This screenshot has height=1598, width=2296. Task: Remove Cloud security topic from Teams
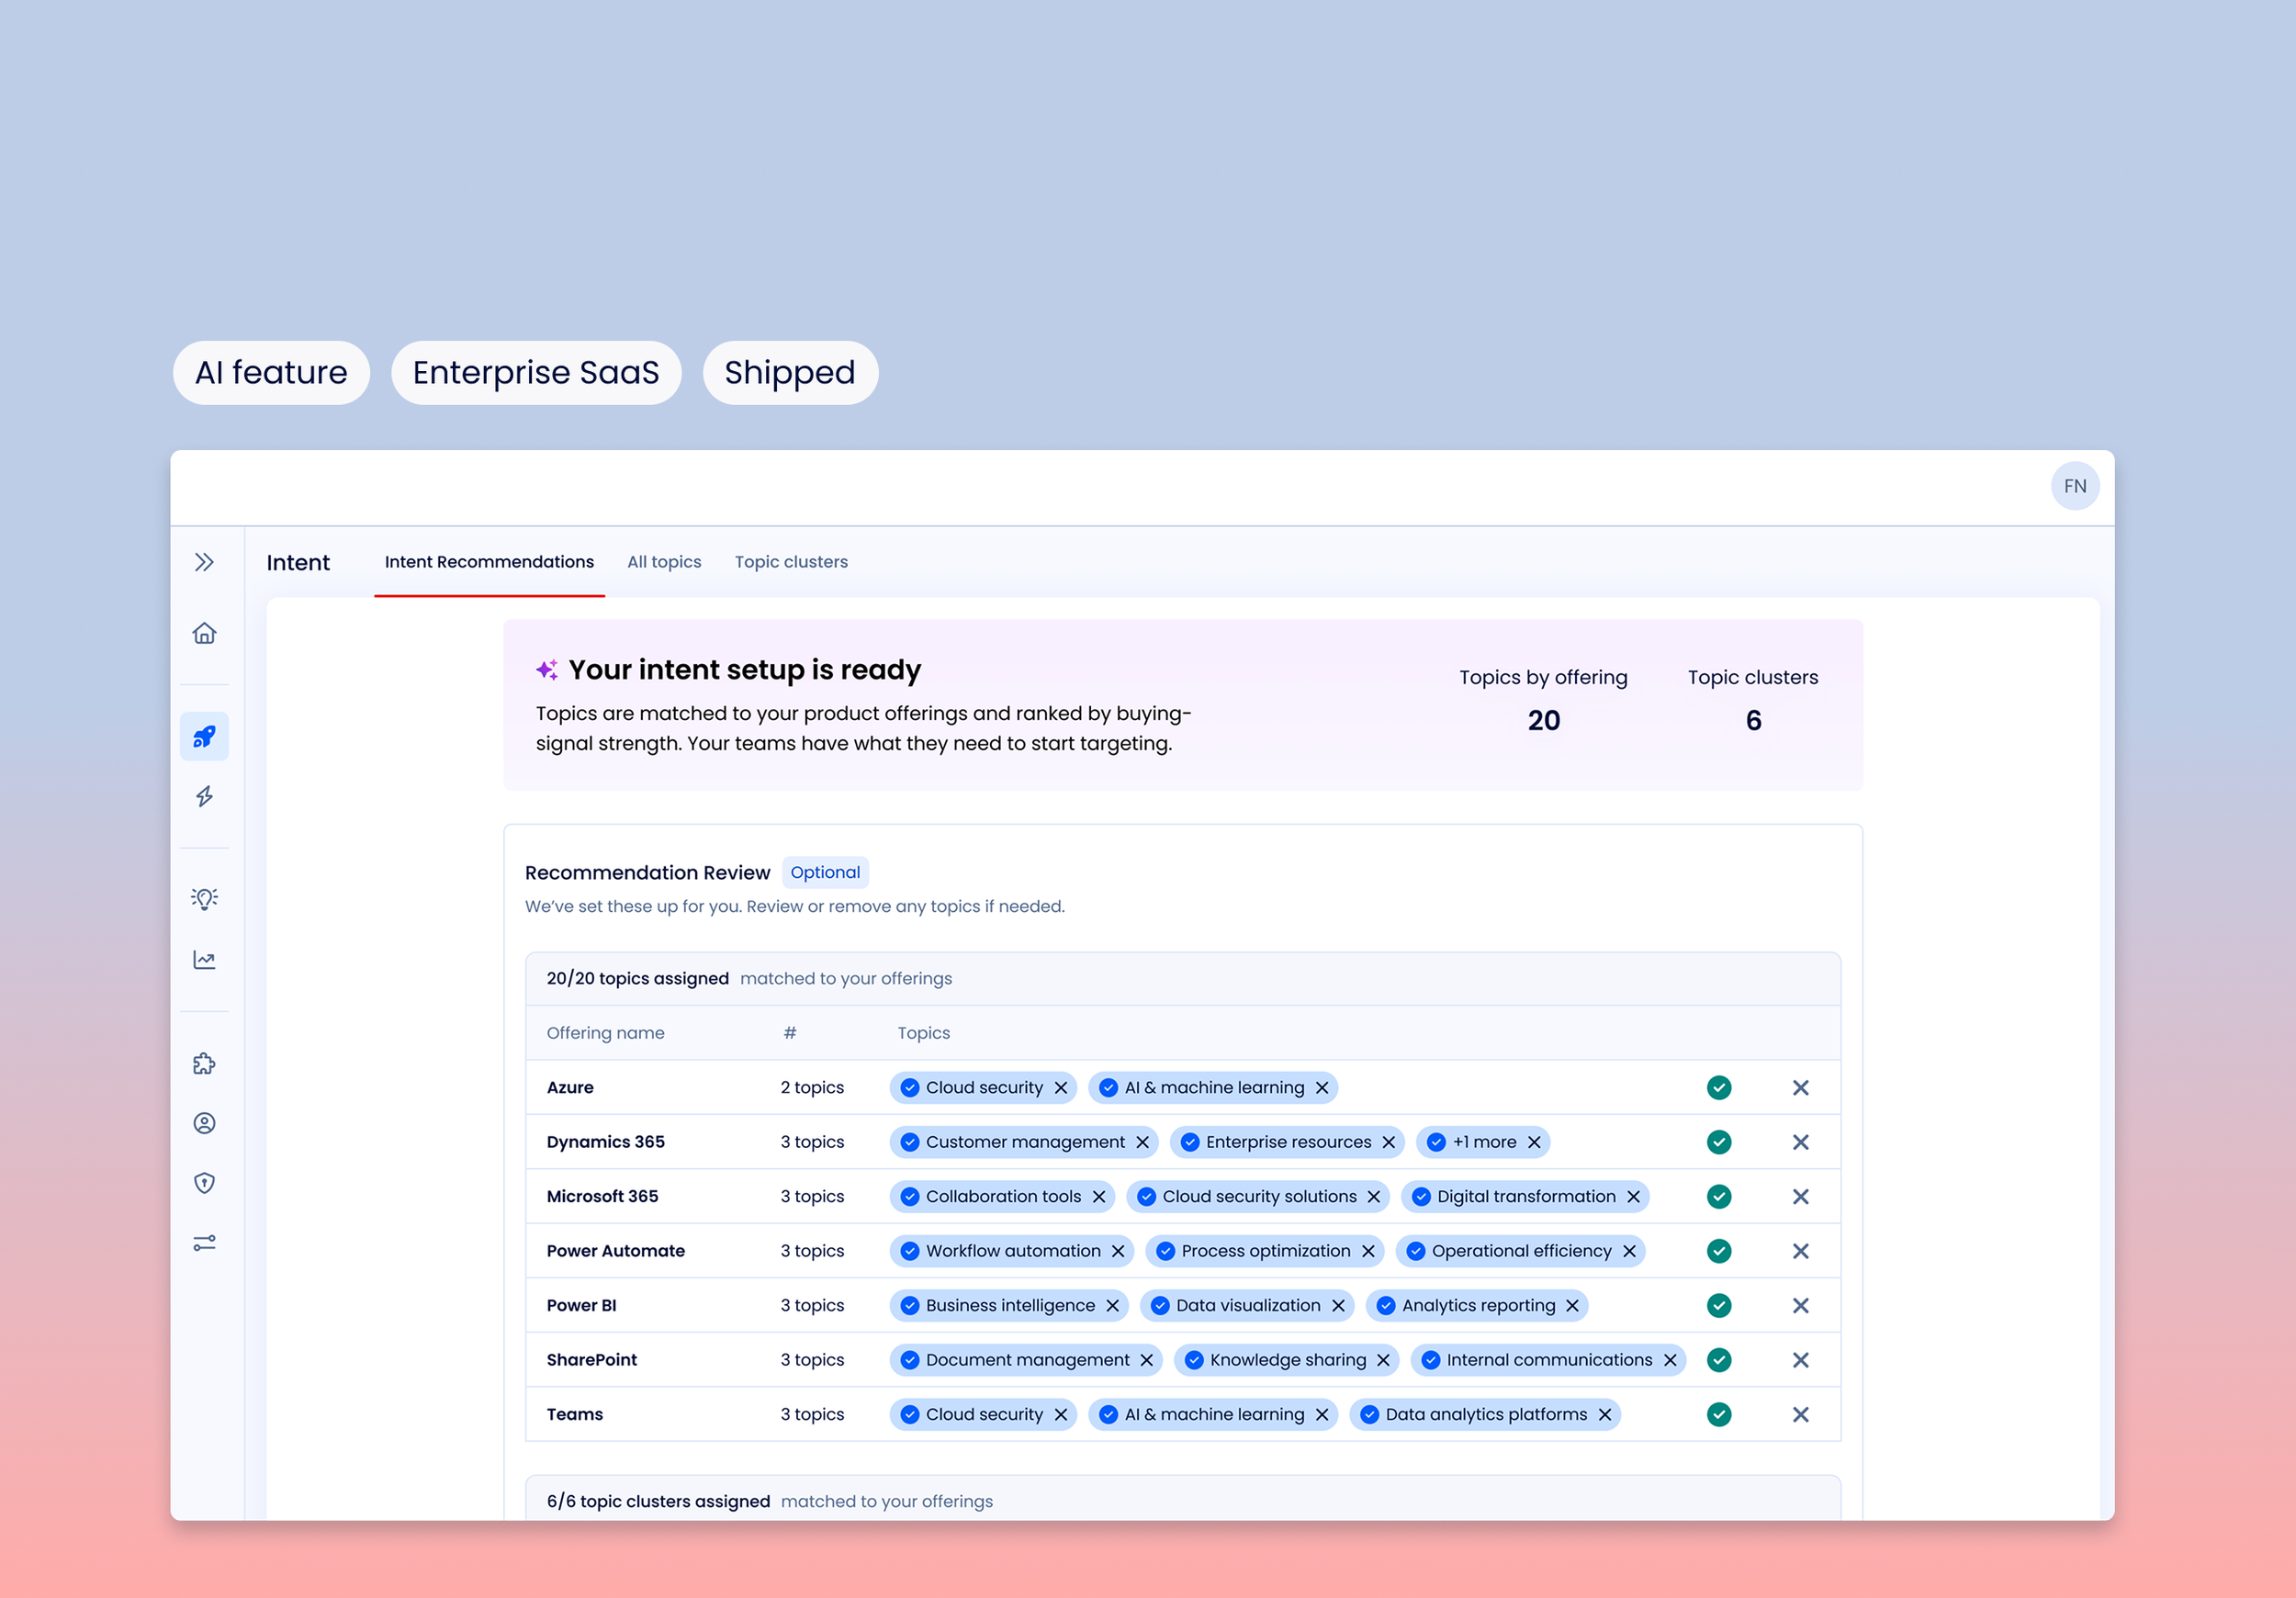(x=1061, y=1414)
